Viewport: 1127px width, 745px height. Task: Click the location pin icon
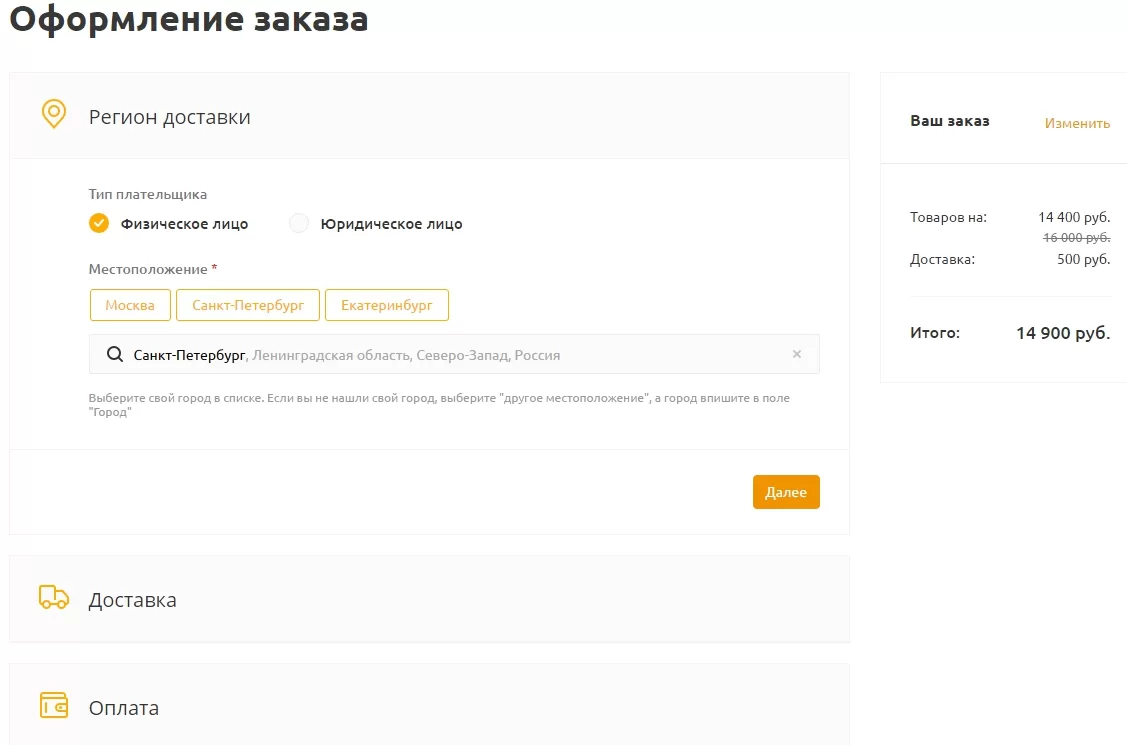54,114
